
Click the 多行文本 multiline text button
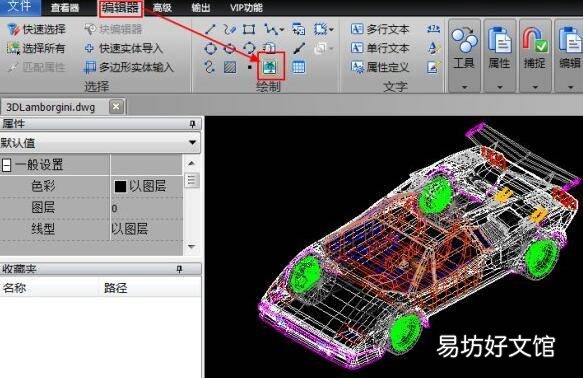[380, 29]
